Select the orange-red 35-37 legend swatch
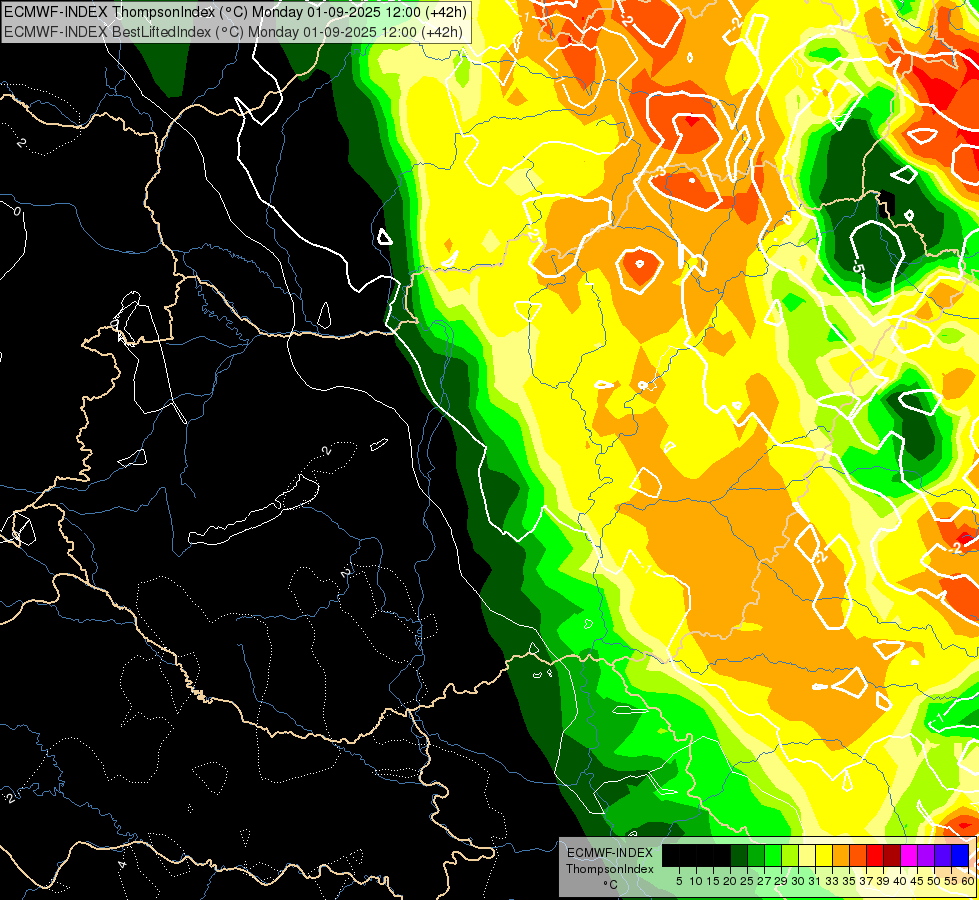The height and width of the screenshot is (900, 979). click(858, 855)
